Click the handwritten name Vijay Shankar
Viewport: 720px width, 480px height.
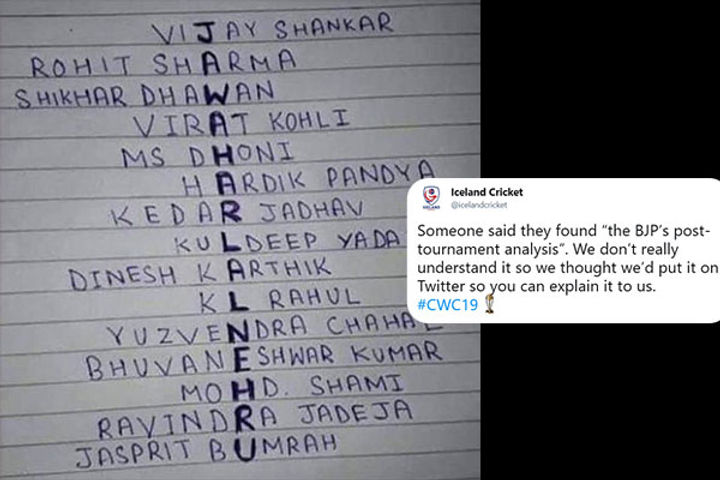pyautogui.click(x=272, y=28)
